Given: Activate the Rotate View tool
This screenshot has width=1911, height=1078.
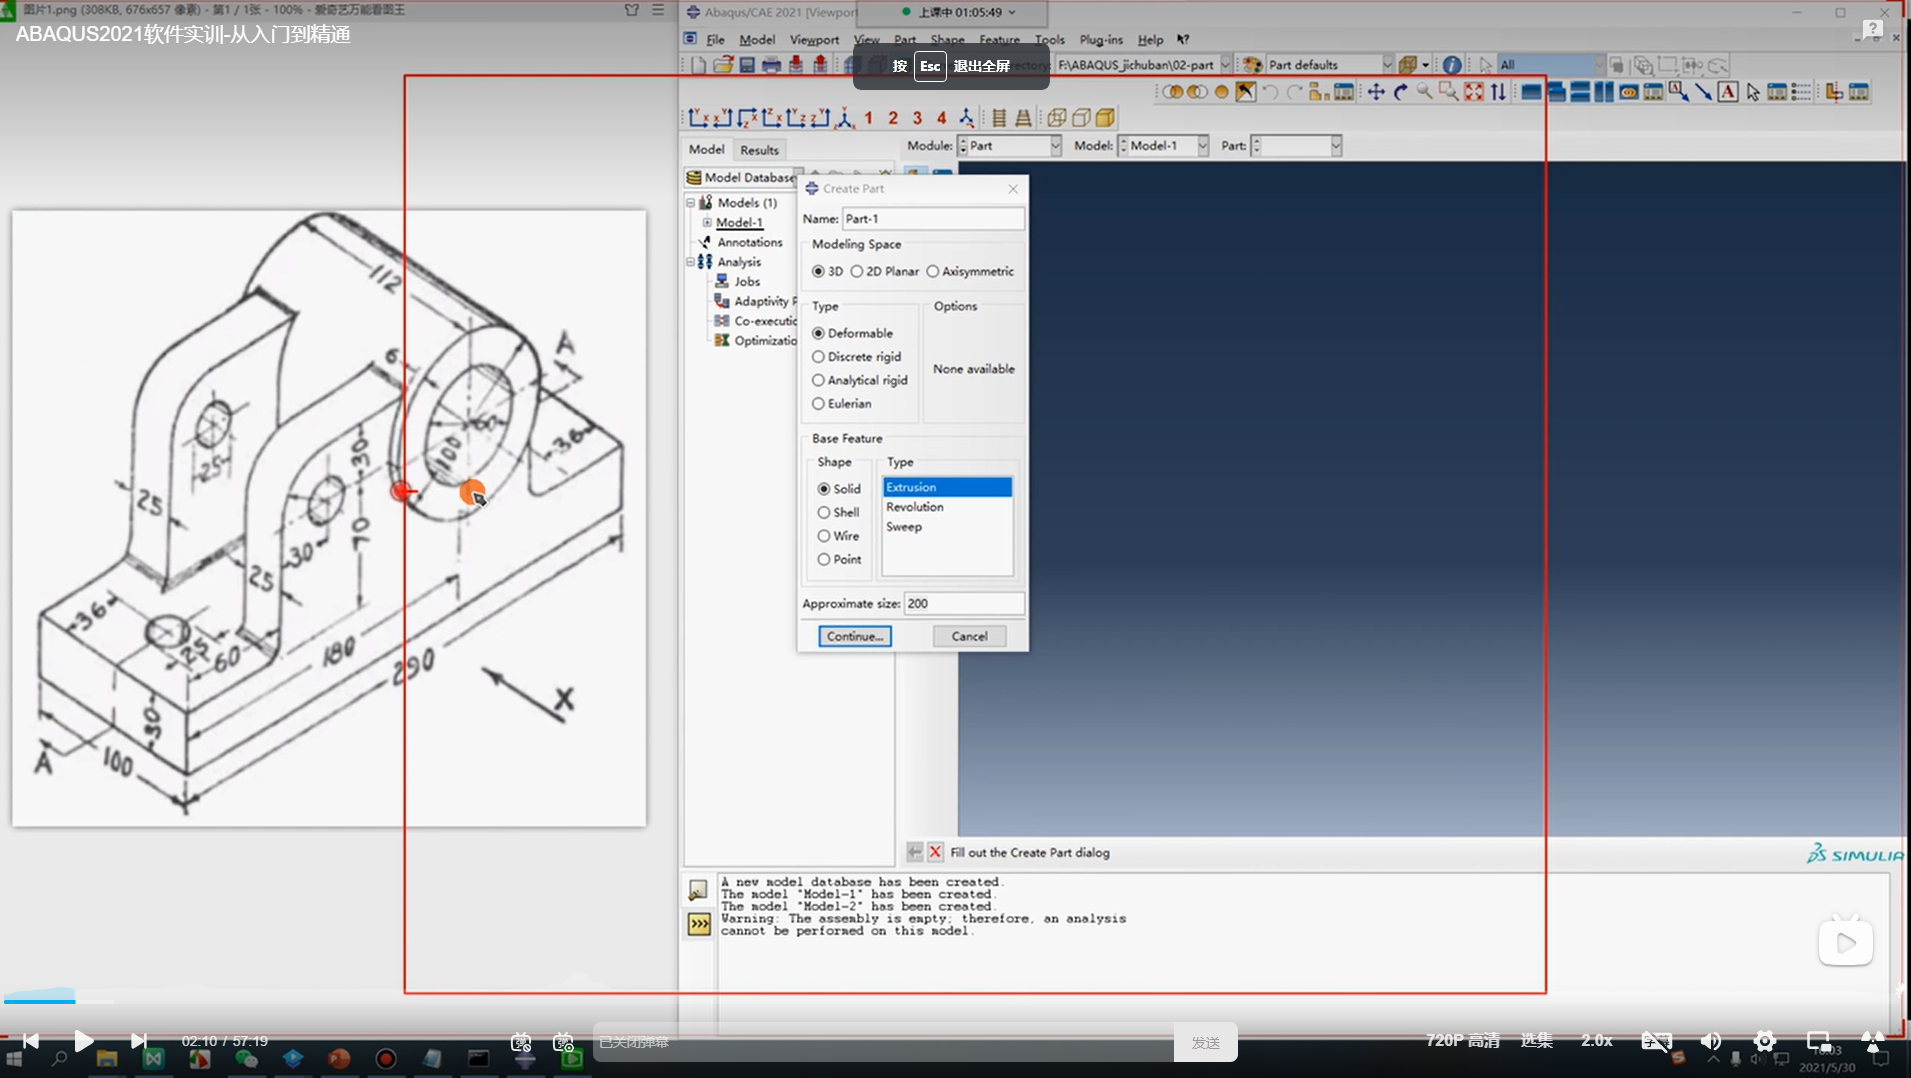Looking at the screenshot, I should tap(1402, 91).
